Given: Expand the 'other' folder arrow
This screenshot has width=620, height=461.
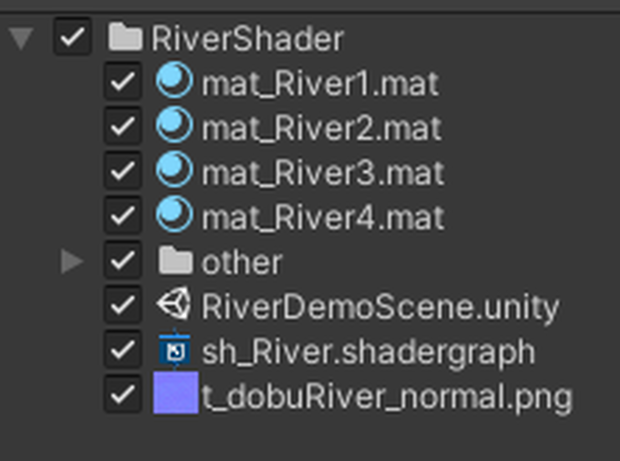Looking at the screenshot, I should tap(72, 261).
